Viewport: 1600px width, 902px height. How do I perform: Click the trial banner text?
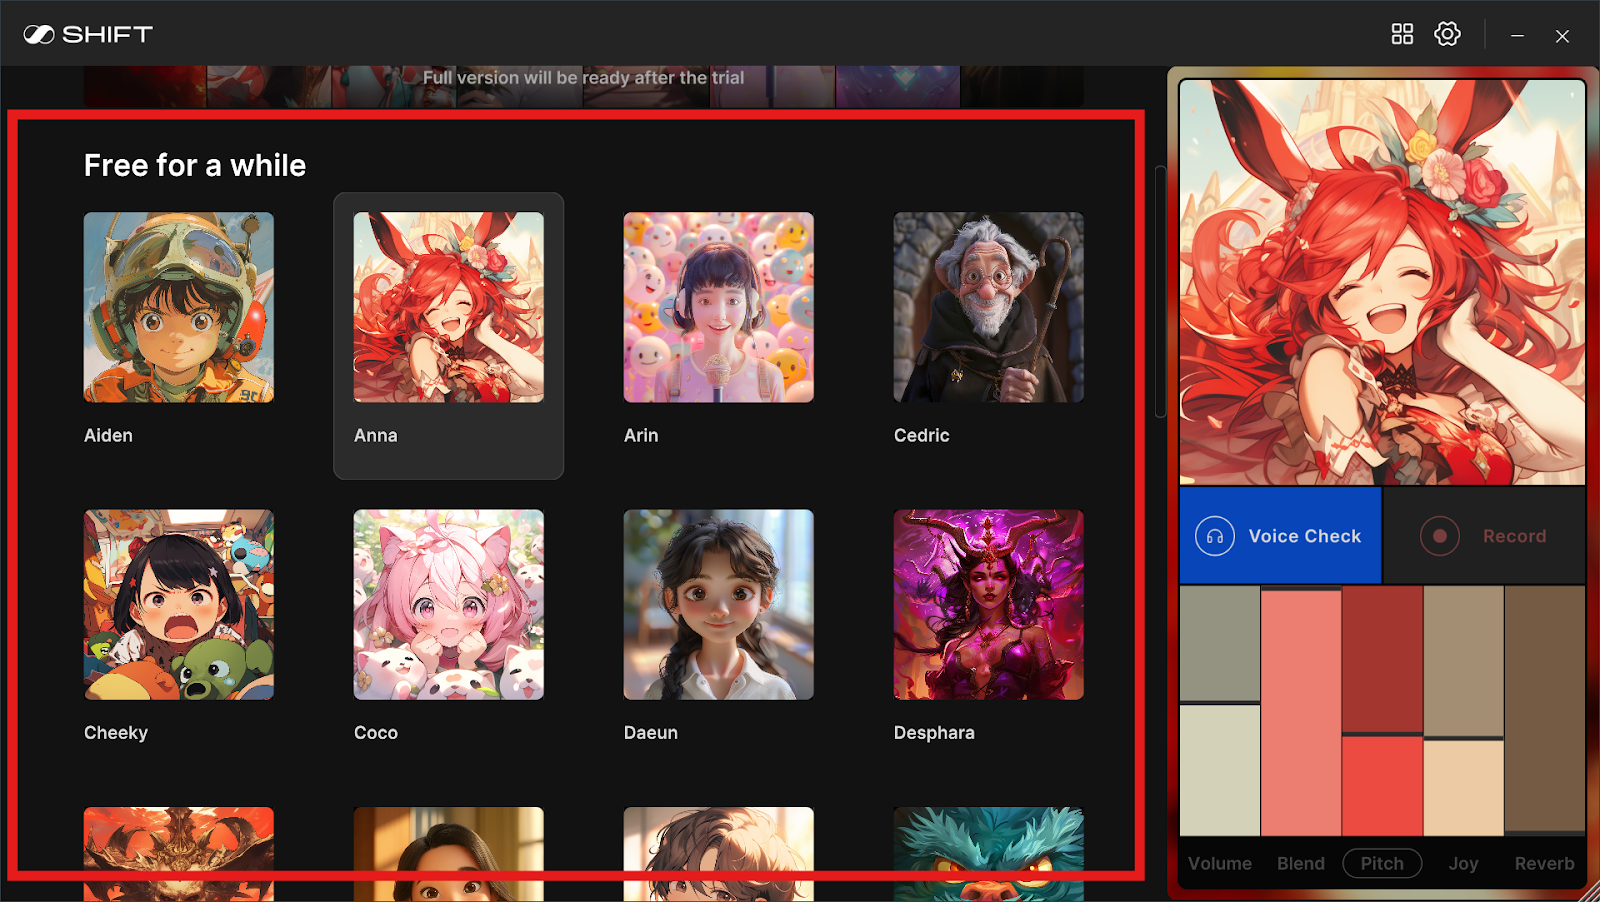[x=583, y=78]
